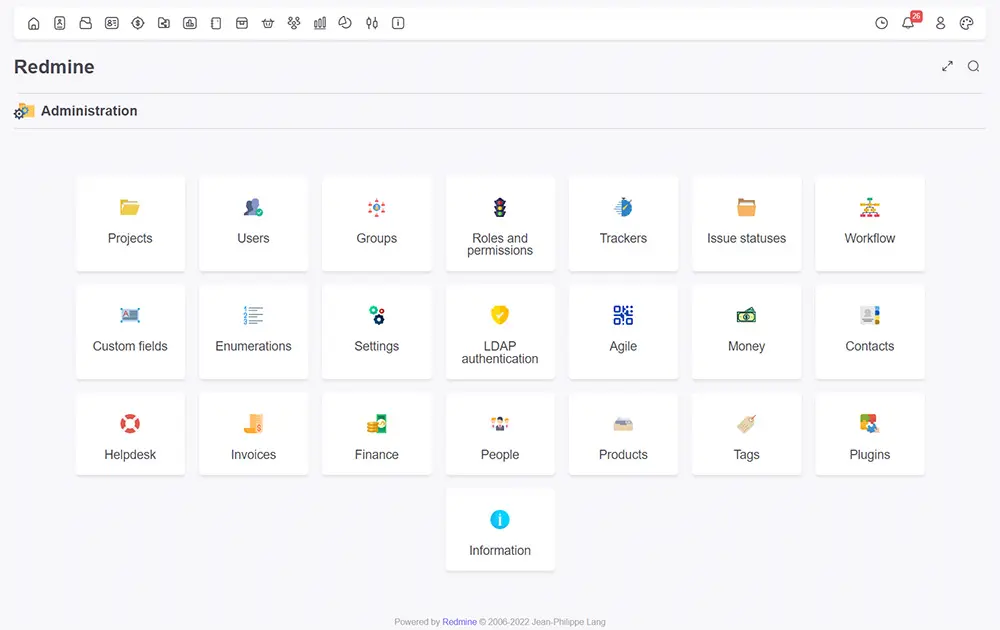Viewport: 1000px width, 630px height.
Task: Open the person badge icon in top toolbar
Action: (x=59, y=24)
